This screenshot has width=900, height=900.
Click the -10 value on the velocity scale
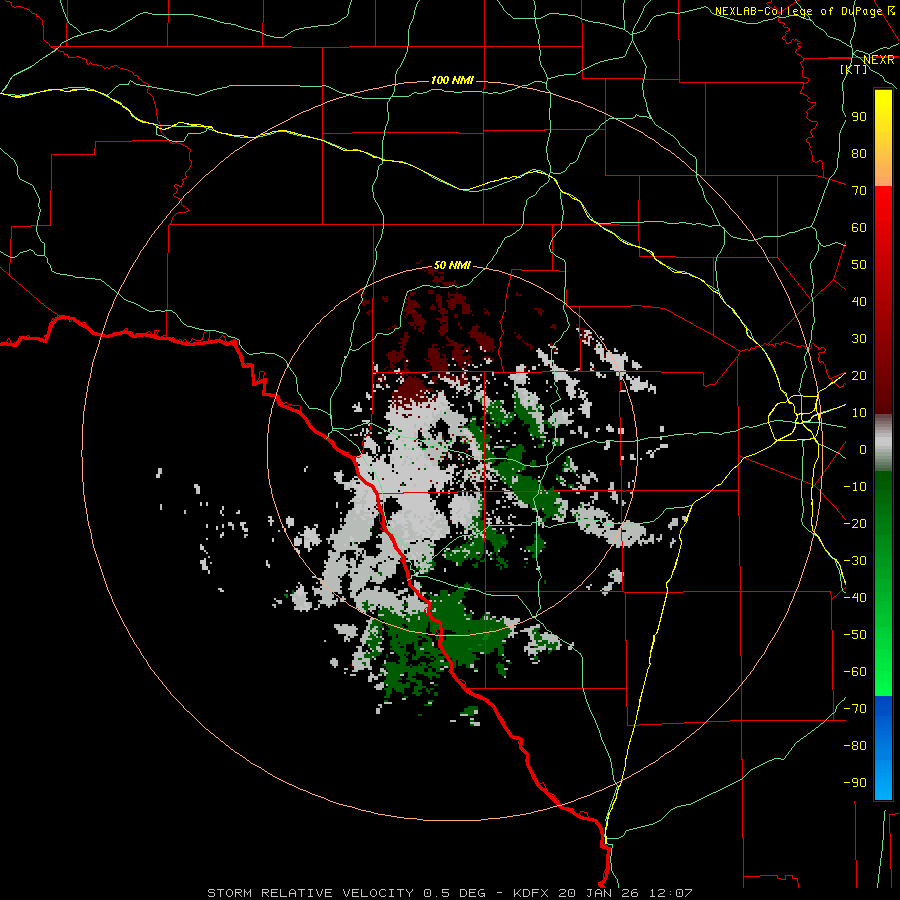pyautogui.click(x=855, y=487)
